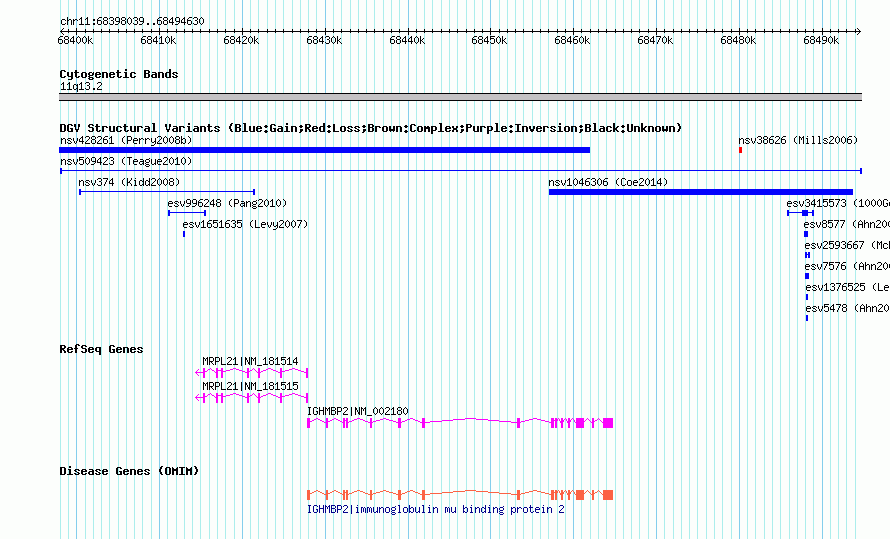This screenshot has height=539, width=890.
Task: Open variant esv7576 label
Action: tap(847, 266)
